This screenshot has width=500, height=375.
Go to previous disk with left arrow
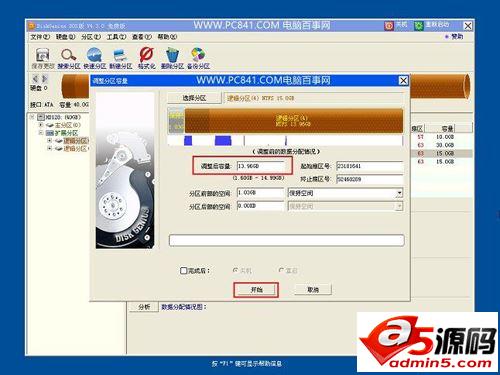[x=35, y=79]
